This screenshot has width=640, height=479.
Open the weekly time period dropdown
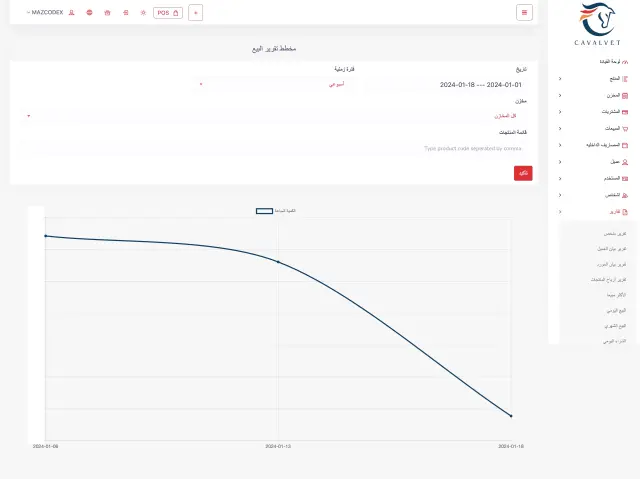[x=276, y=84]
